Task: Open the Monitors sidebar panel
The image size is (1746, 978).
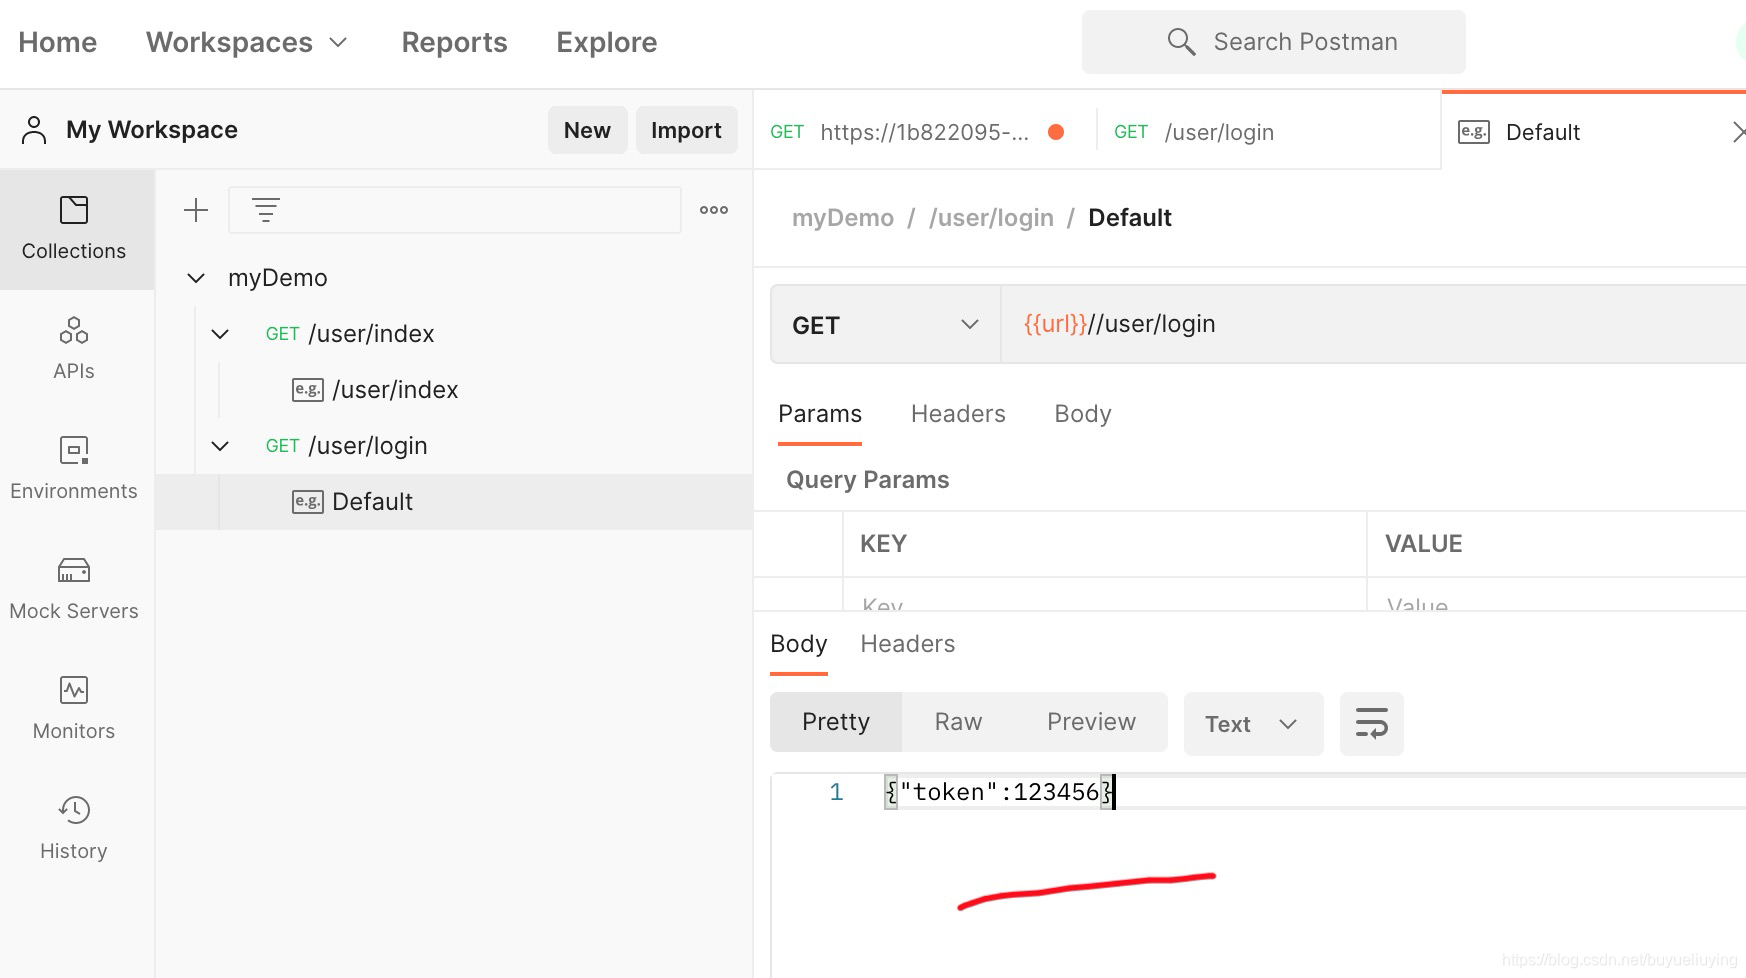Action: [74, 709]
